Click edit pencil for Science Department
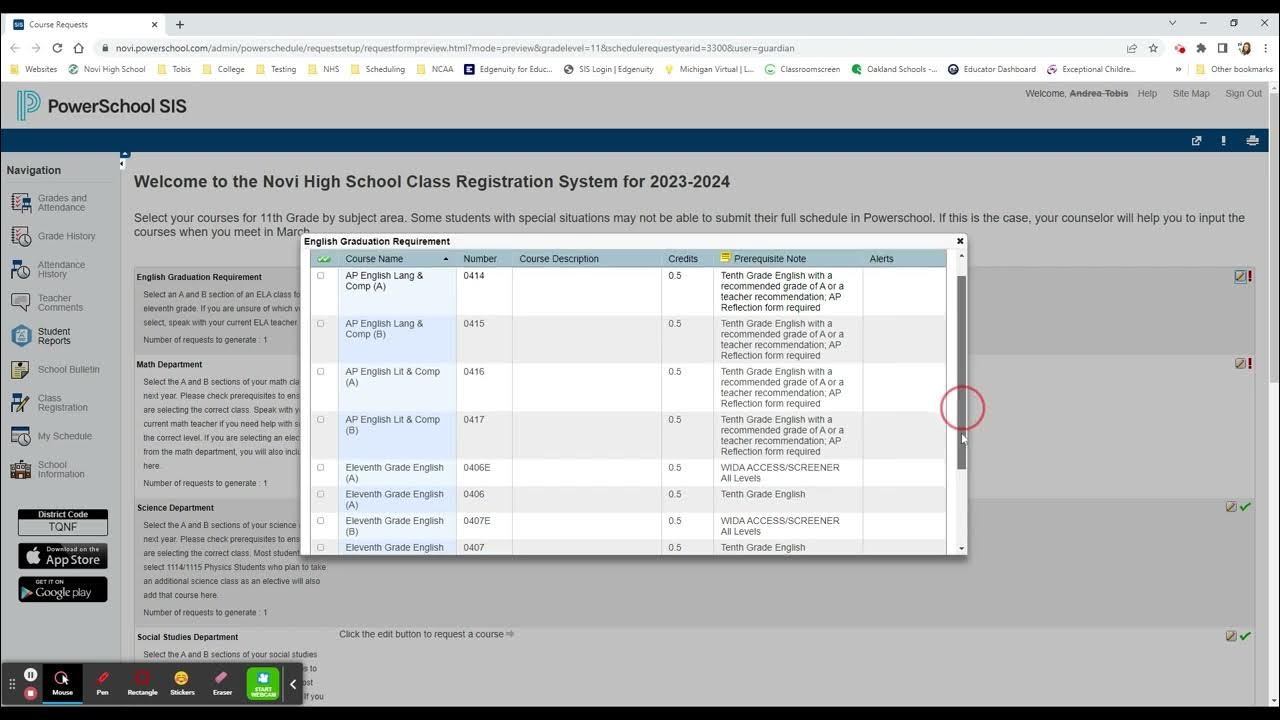Viewport: 1280px width, 720px height. 1231,507
